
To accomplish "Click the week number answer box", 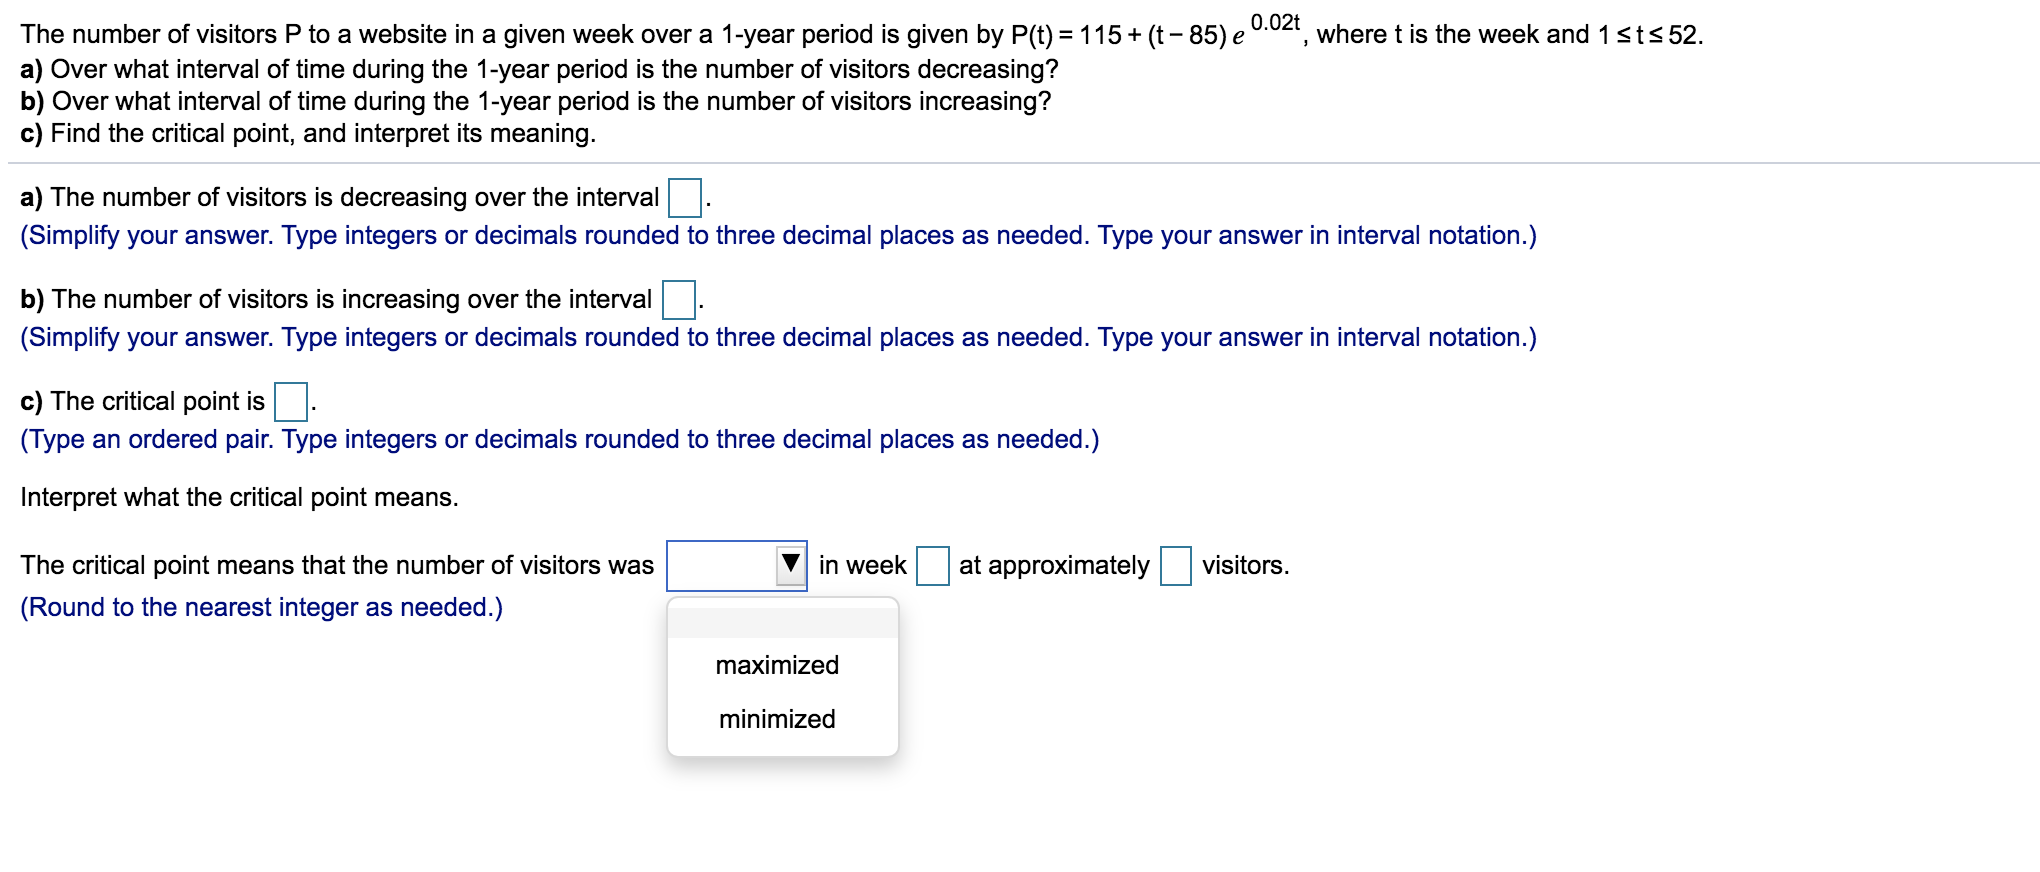I will pyautogui.click(x=933, y=565).
